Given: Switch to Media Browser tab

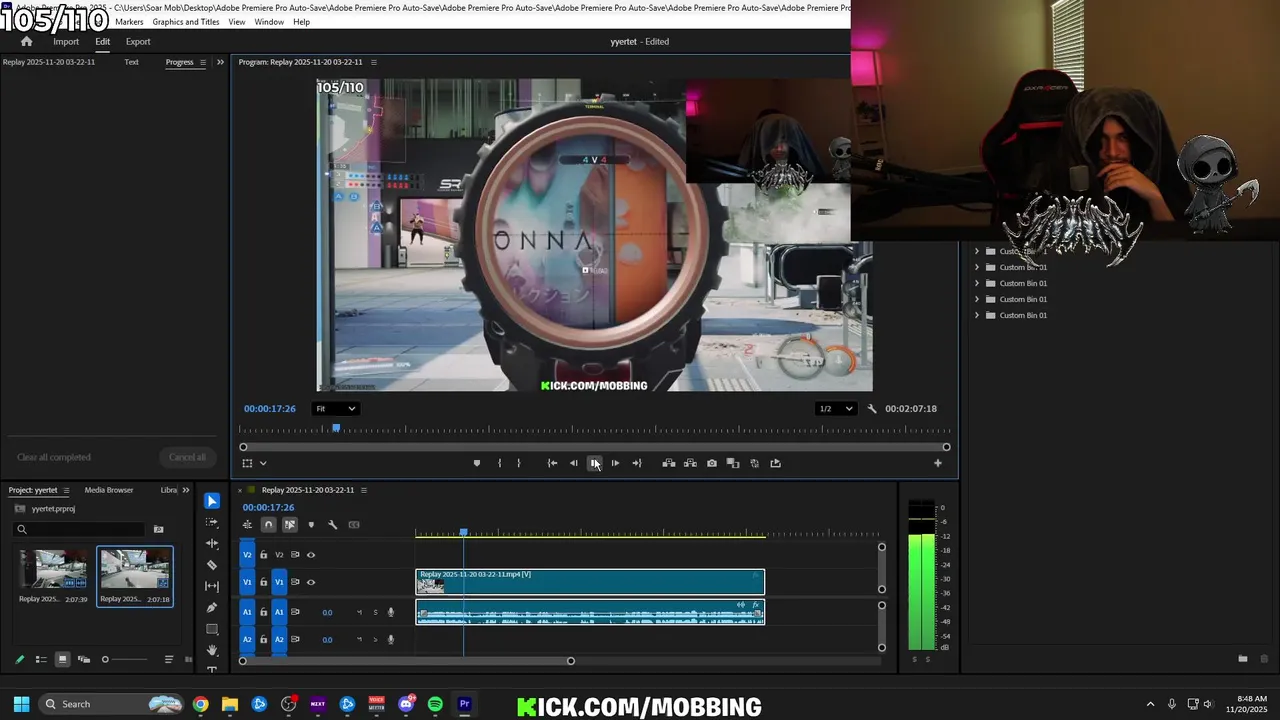Looking at the screenshot, I should [109, 490].
